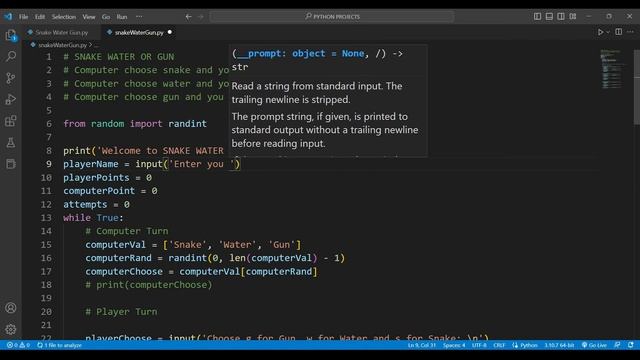Toggle the primary side bar
This screenshot has width=640, height=360.
coord(538,17)
